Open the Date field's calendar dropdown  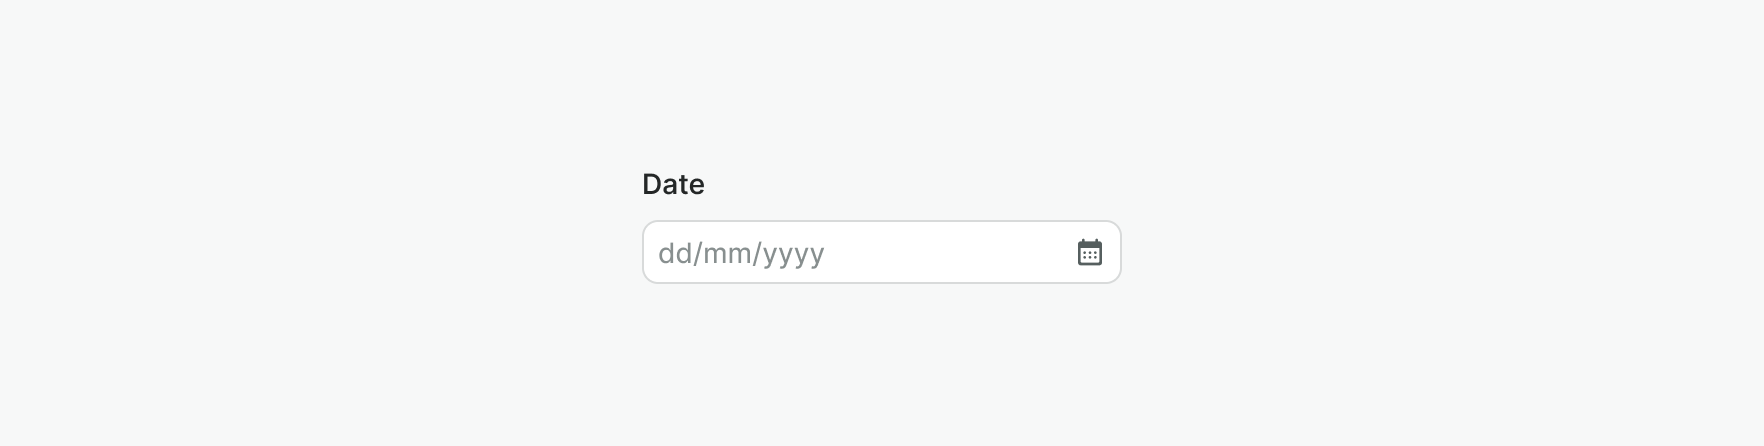[x=1089, y=252]
